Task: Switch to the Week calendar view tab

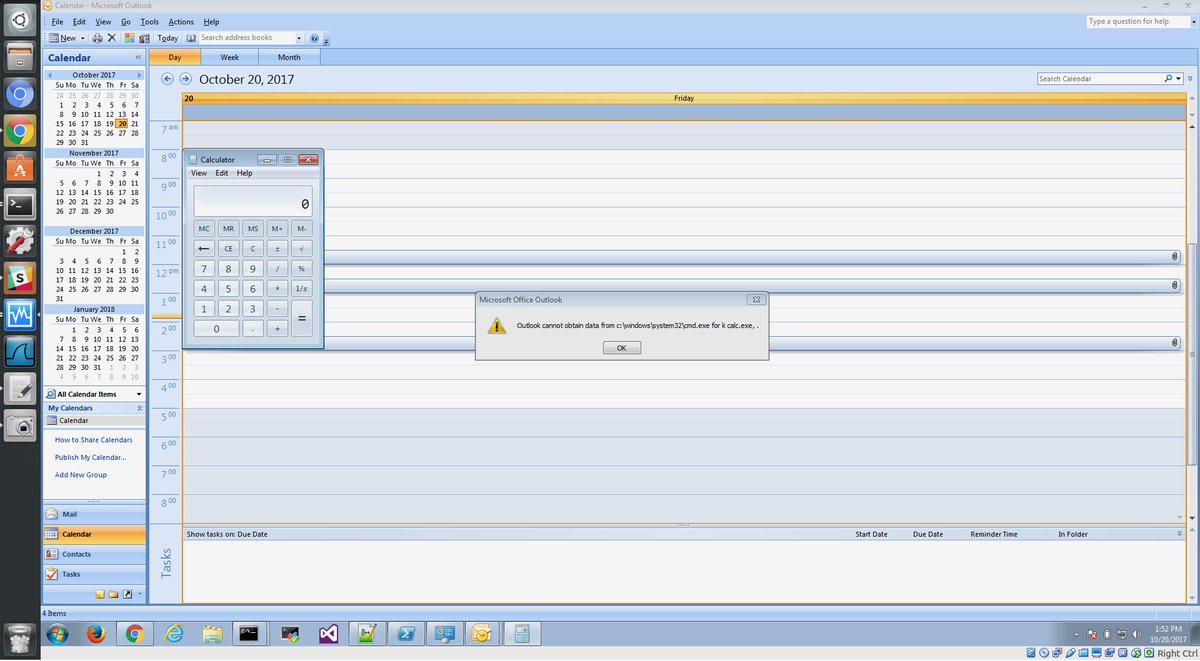Action: [229, 57]
